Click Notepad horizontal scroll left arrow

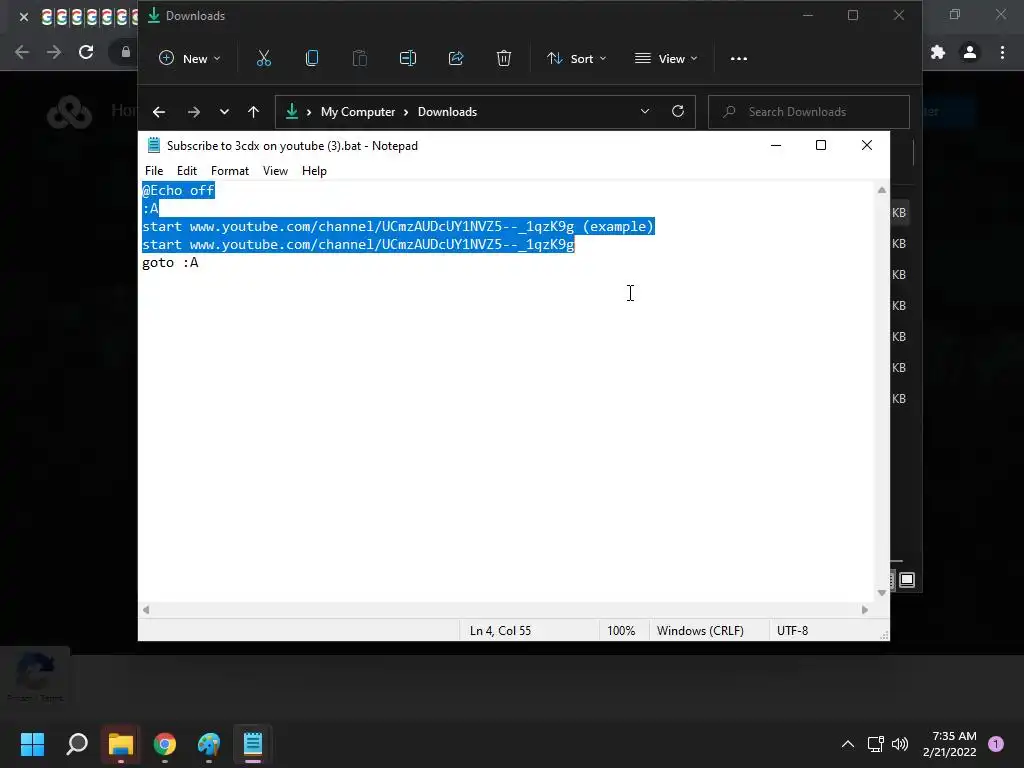(x=146, y=610)
